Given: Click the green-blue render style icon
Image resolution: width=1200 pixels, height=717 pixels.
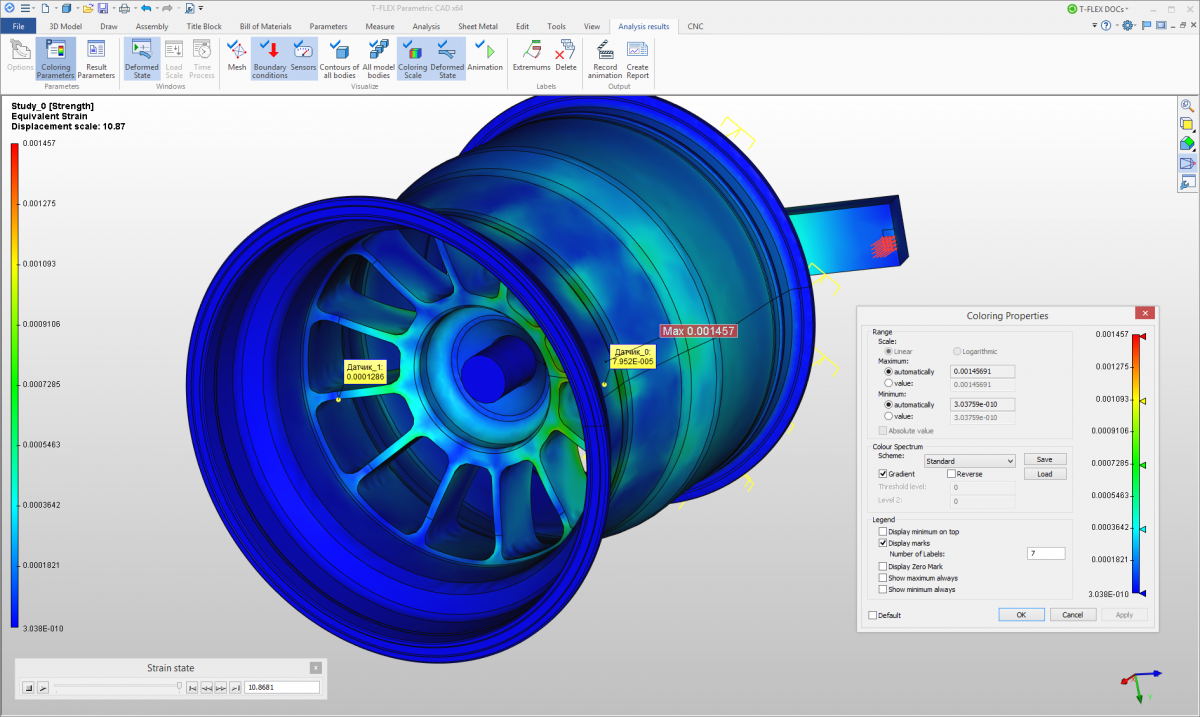Looking at the screenshot, I should [x=1187, y=143].
